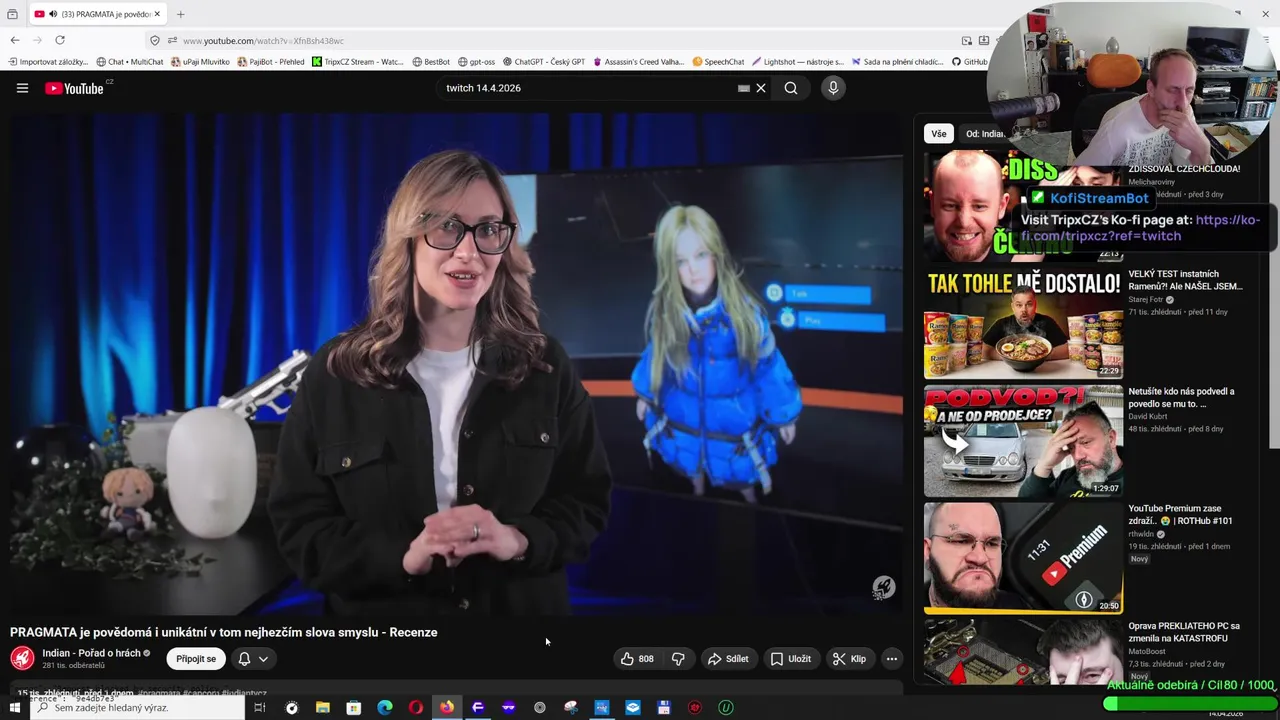Click the Firefox address bar URL
This screenshot has width=1280, height=720.
tap(263, 40)
